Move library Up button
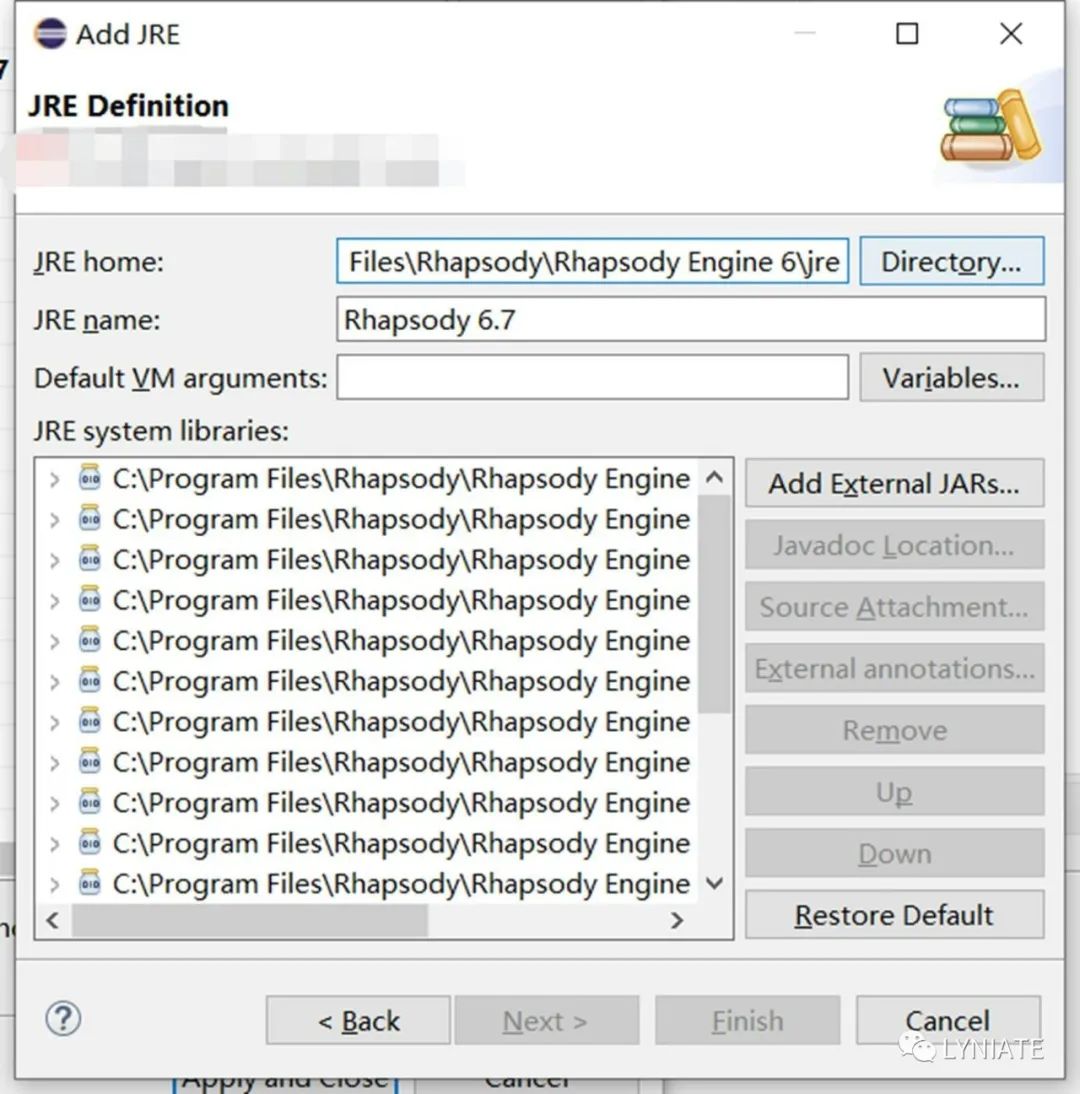1080x1094 pixels. click(x=894, y=792)
